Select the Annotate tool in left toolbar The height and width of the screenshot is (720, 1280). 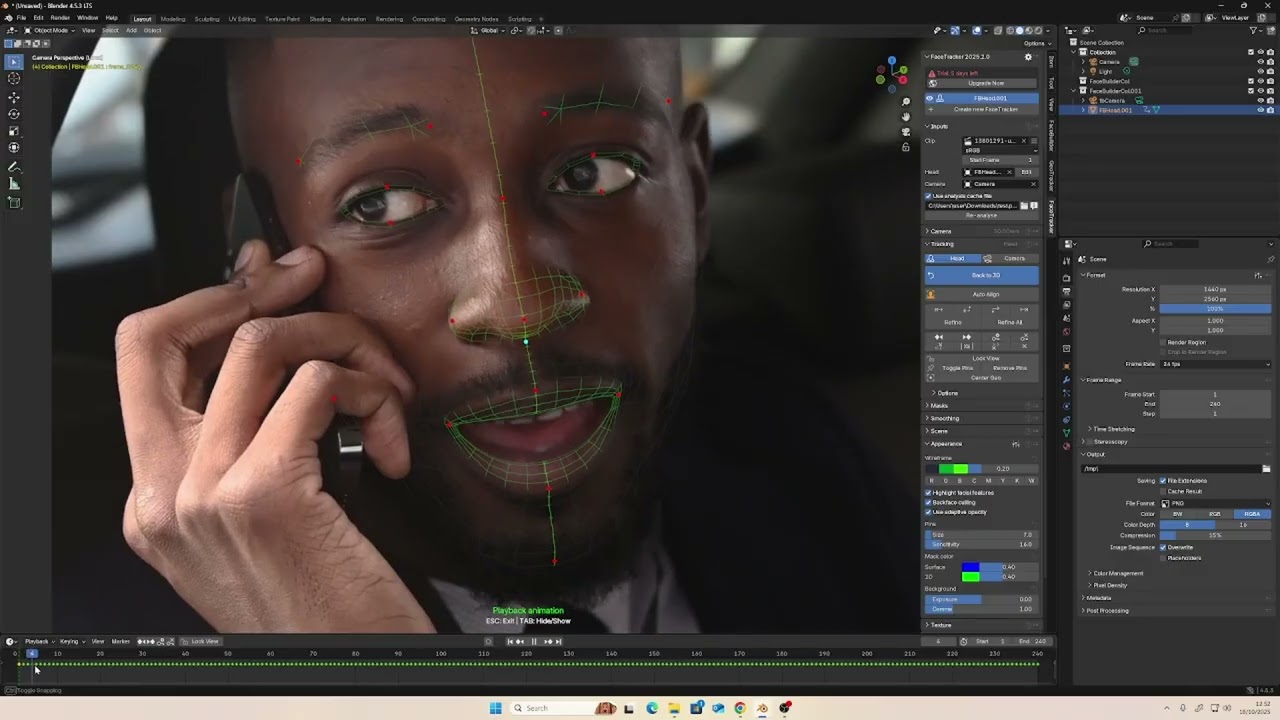click(x=14, y=167)
